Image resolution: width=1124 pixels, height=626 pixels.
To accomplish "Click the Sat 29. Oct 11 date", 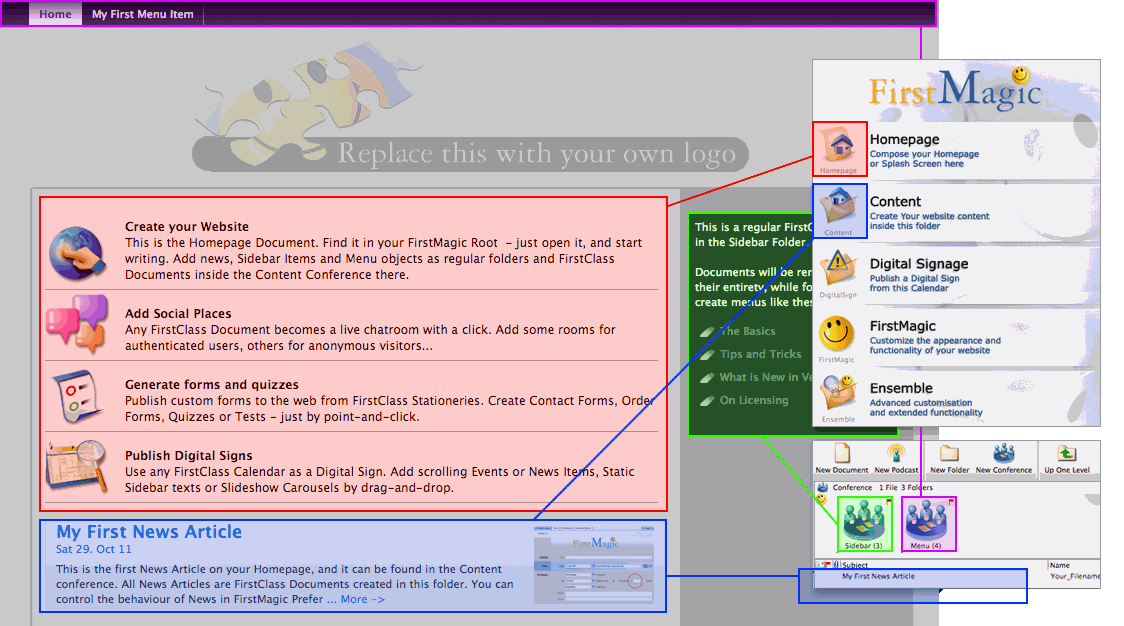I will pos(94,549).
